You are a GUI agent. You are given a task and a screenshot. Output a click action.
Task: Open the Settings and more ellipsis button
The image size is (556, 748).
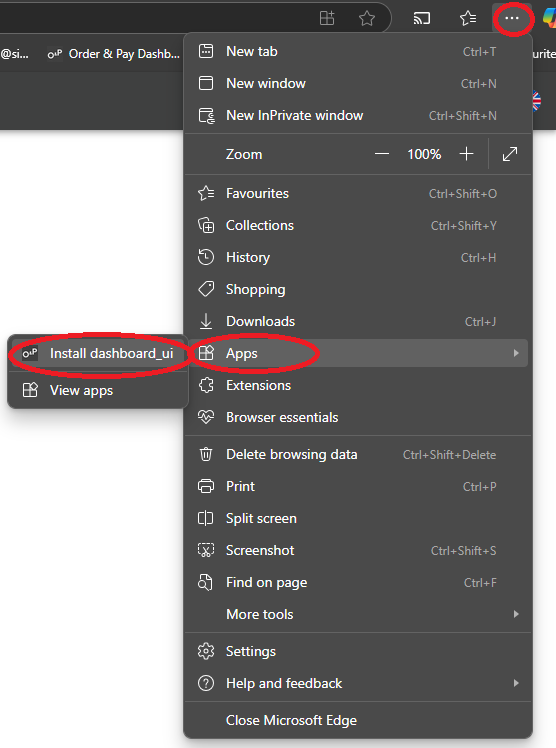coord(512,18)
